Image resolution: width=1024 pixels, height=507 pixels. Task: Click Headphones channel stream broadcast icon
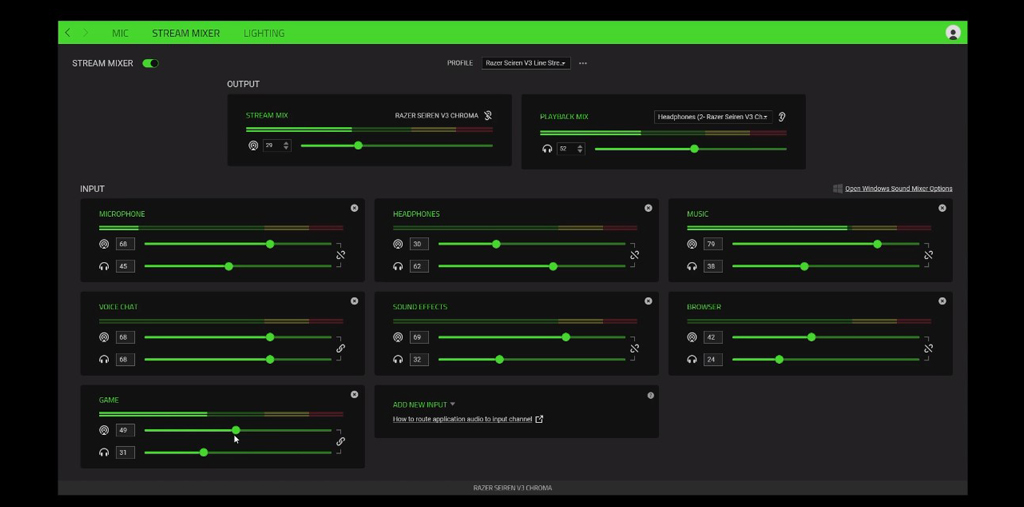tap(398, 244)
